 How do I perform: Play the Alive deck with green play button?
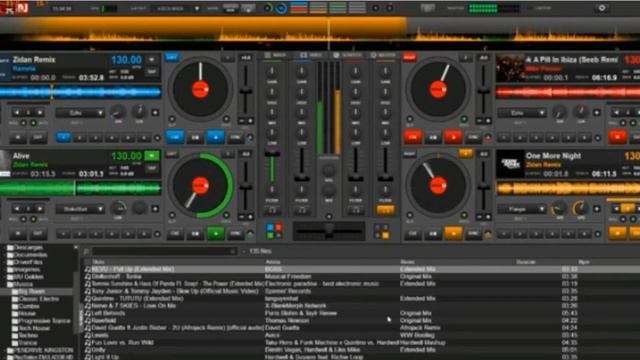pyautogui.click(x=216, y=233)
